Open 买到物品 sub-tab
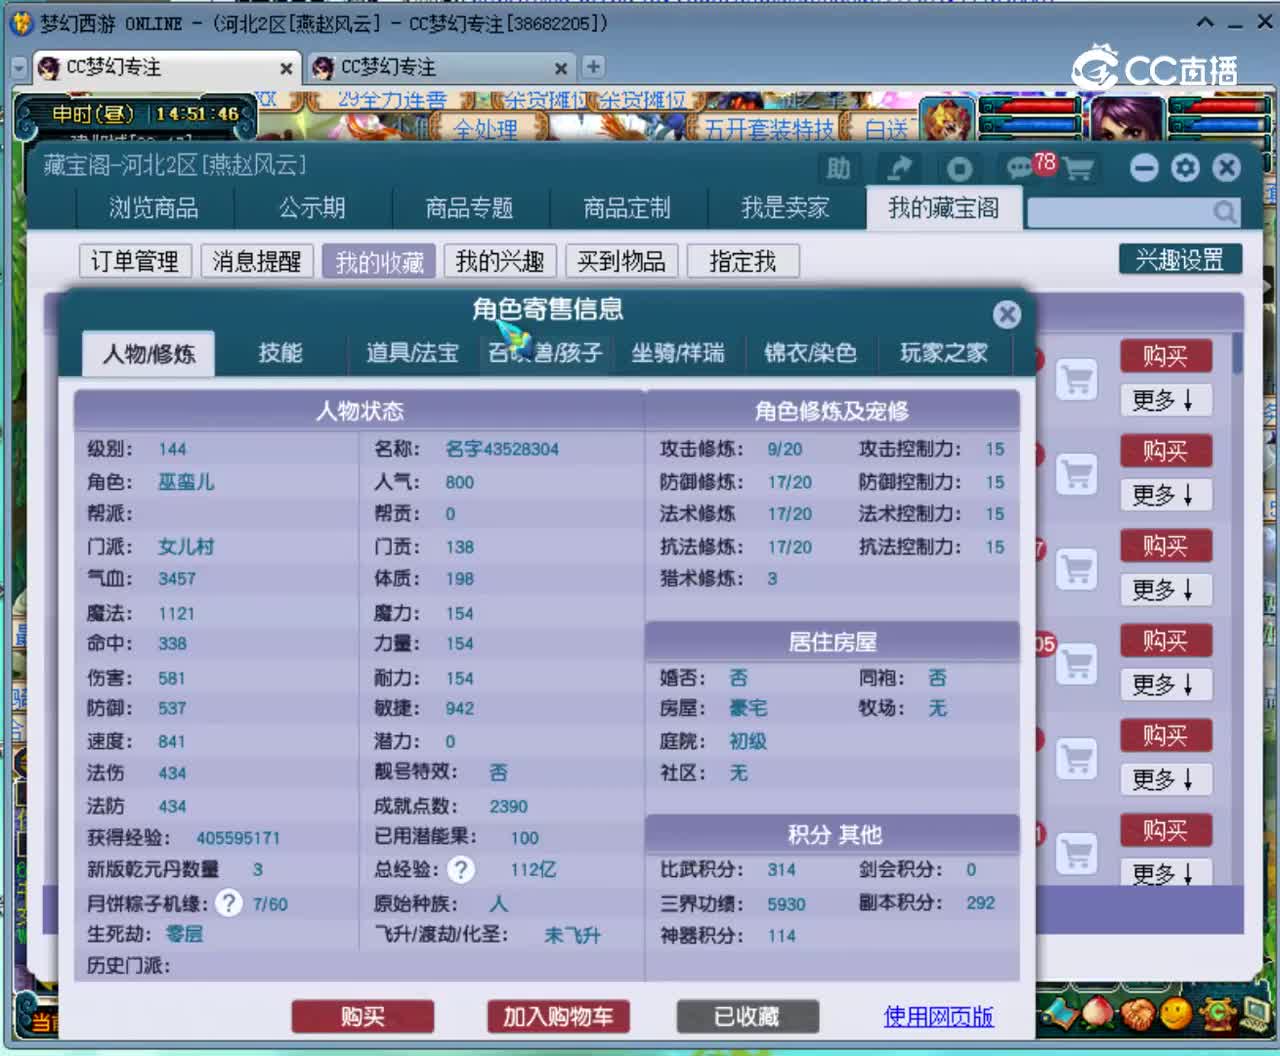The width and height of the screenshot is (1280, 1056). (622, 261)
